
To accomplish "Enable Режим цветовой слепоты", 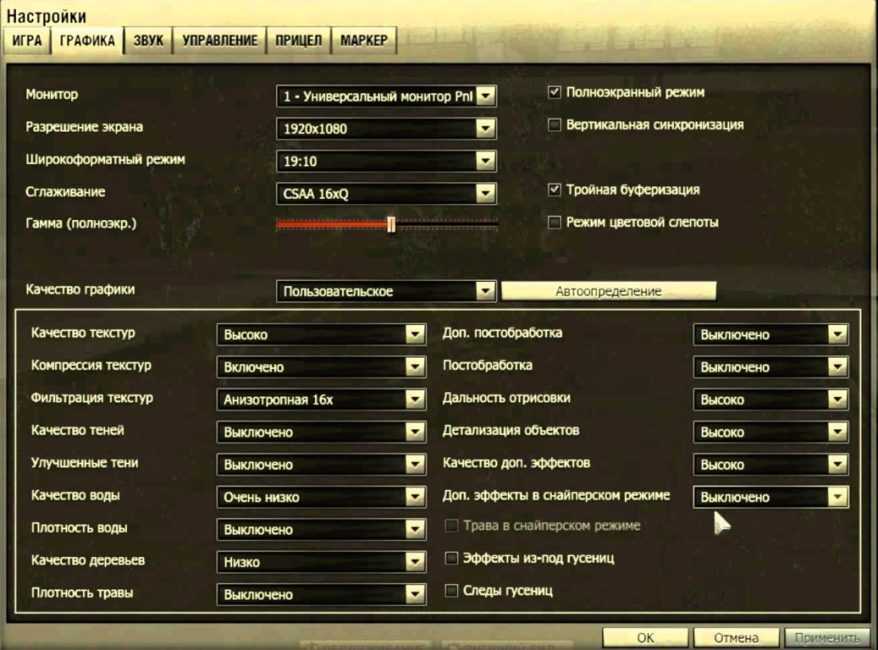I will coord(555,222).
